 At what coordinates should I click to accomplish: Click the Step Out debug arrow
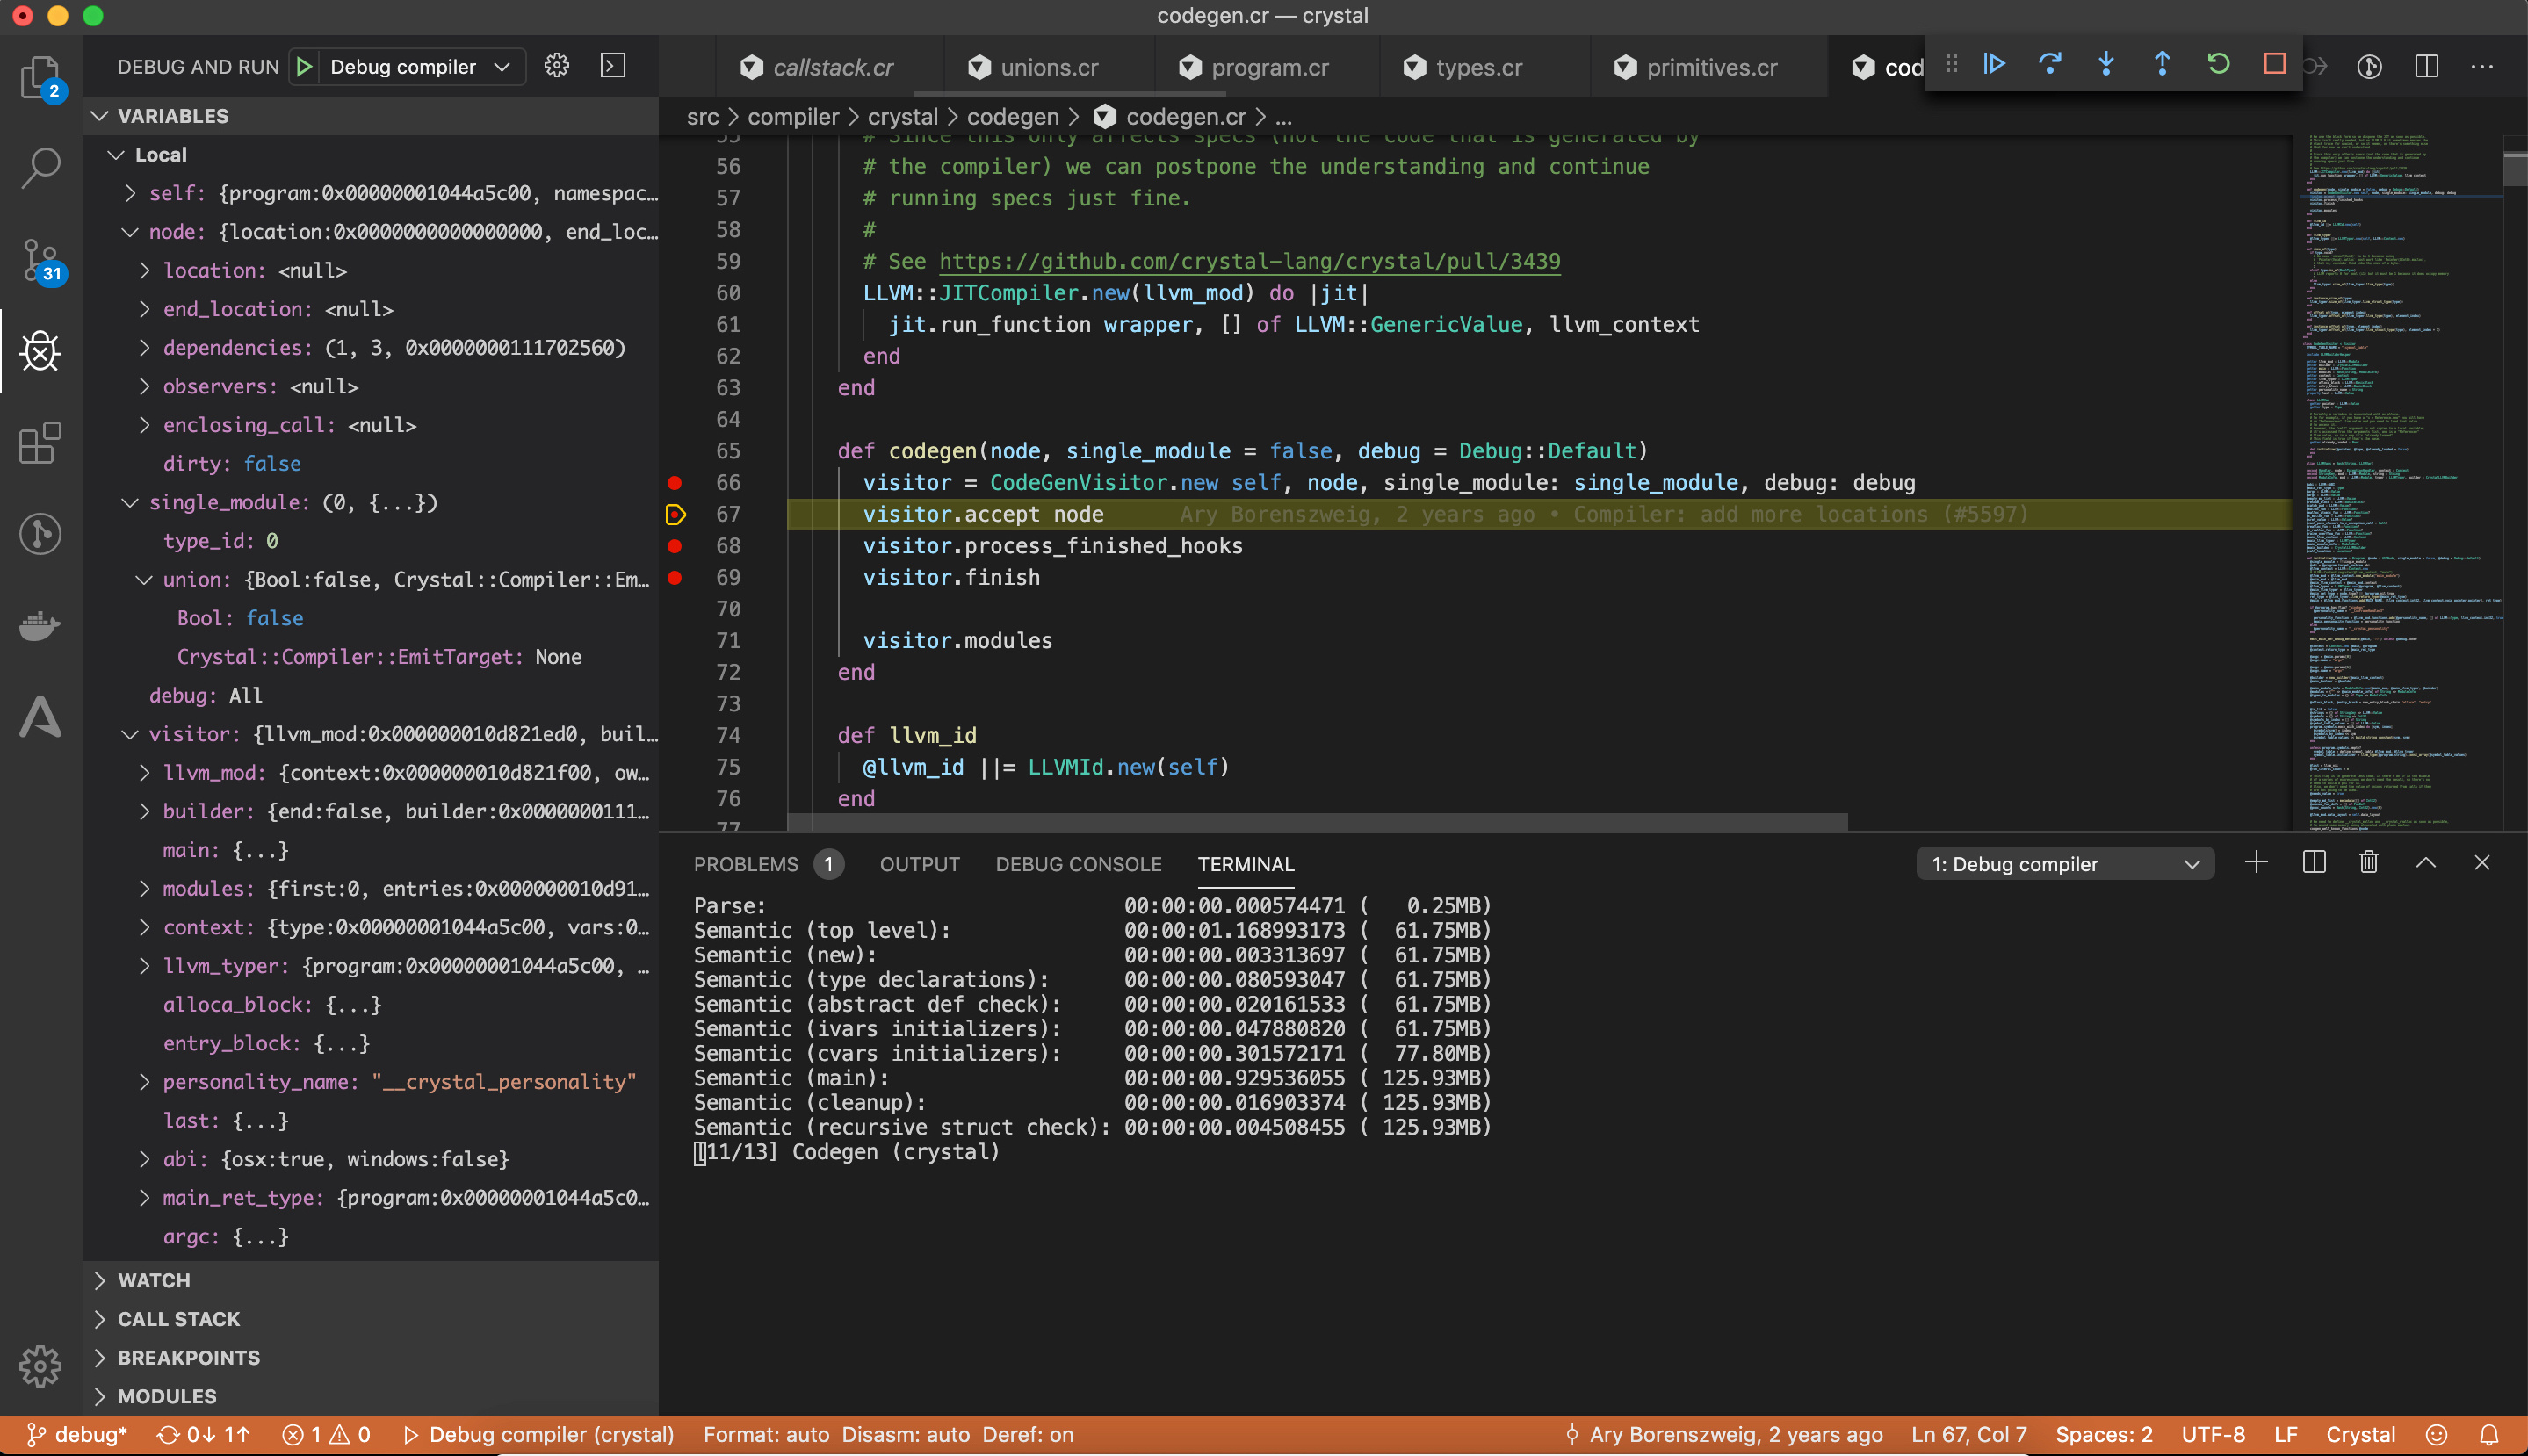pos(2162,65)
